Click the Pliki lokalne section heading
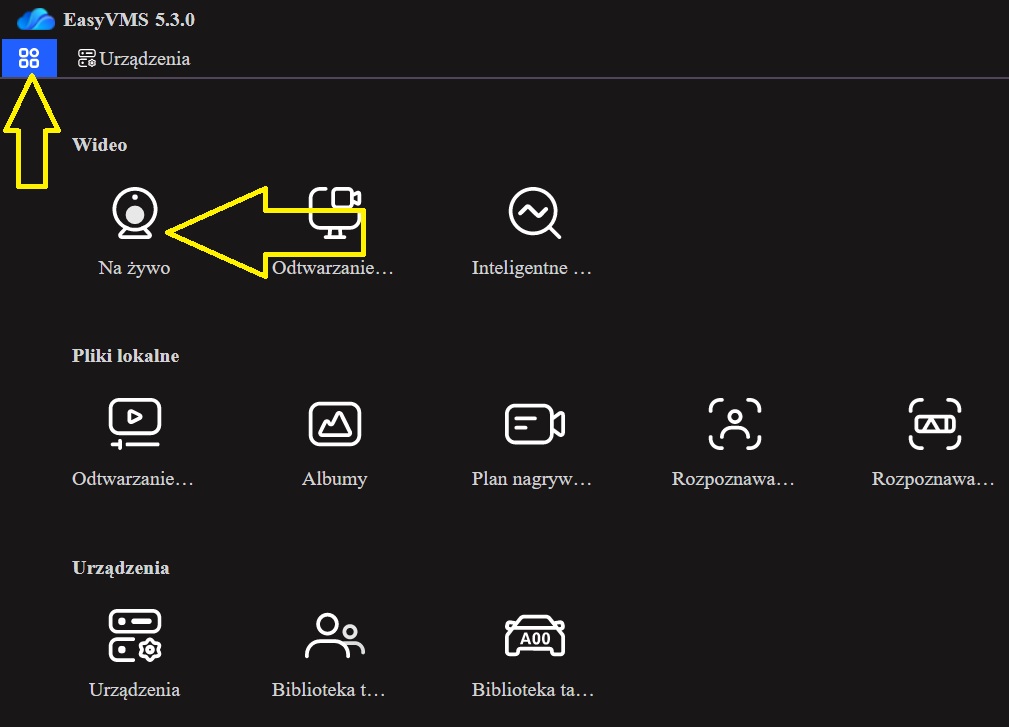This screenshot has height=727, width=1009. click(125, 356)
